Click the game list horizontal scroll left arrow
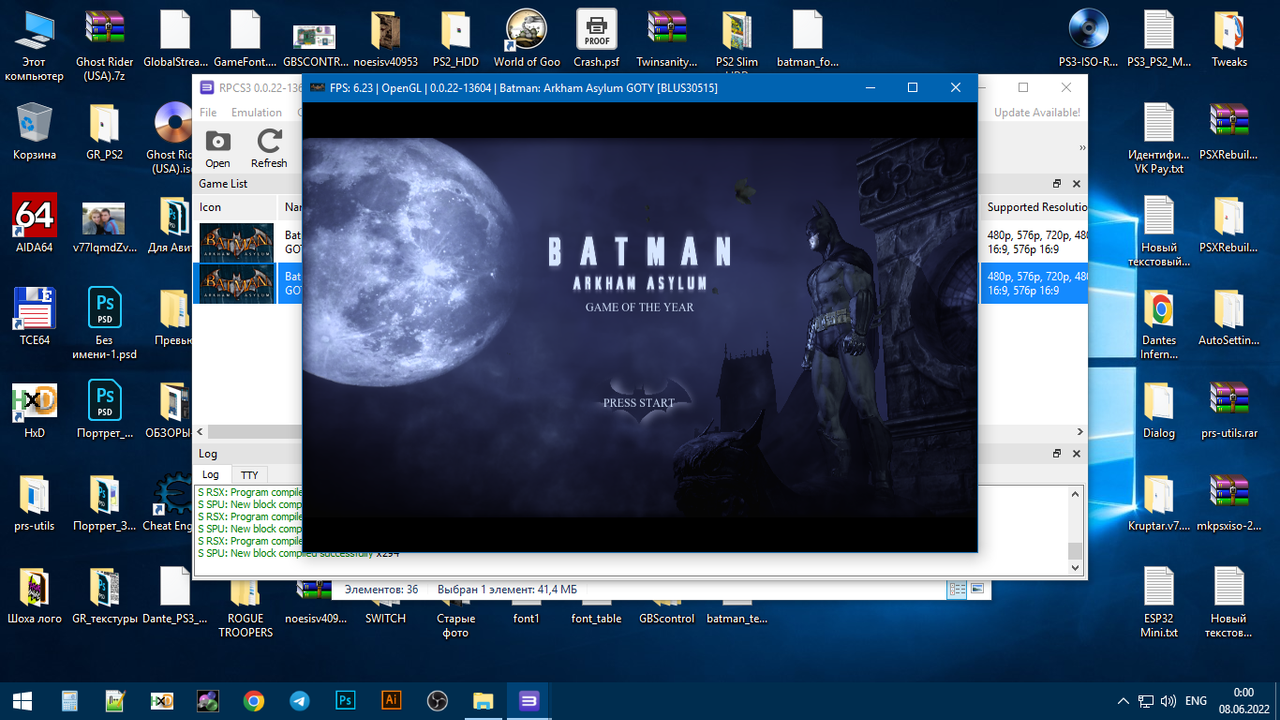The height and width of the screenshot is (720, 1280). (200, 432)
